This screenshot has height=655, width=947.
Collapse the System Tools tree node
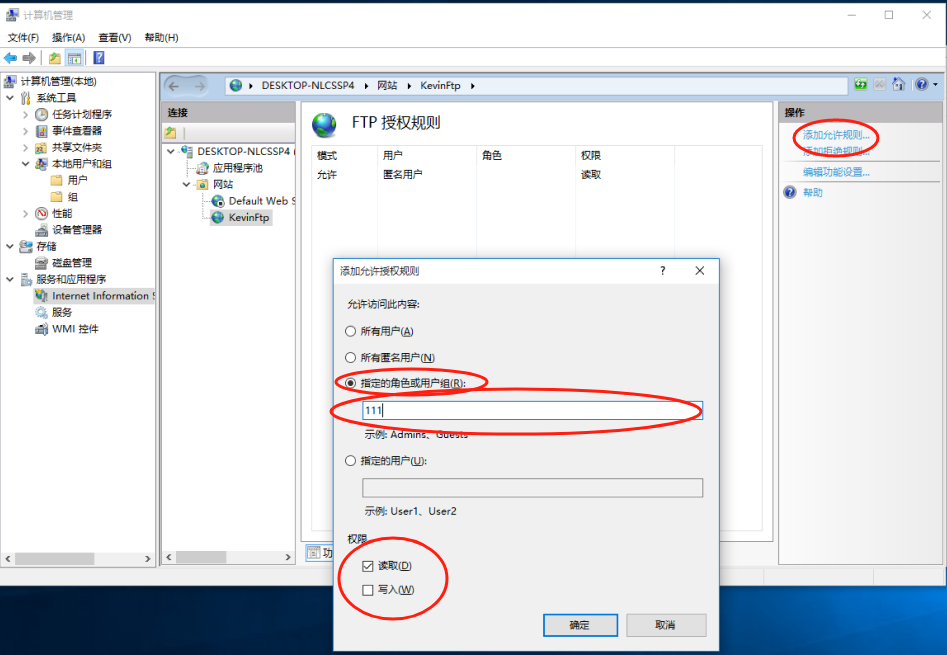(x=10, y=97)
